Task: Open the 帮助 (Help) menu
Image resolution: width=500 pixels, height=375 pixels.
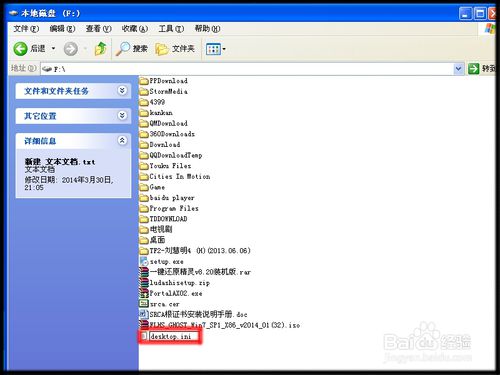Action: coord(207,29)
